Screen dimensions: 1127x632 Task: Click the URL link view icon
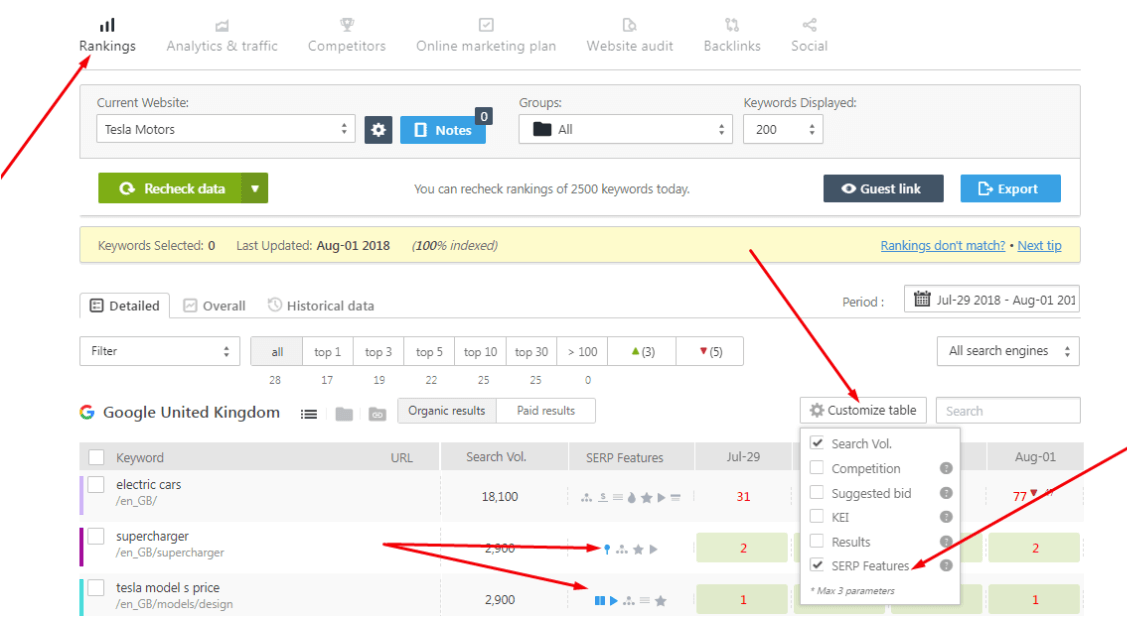pos(377,413)
